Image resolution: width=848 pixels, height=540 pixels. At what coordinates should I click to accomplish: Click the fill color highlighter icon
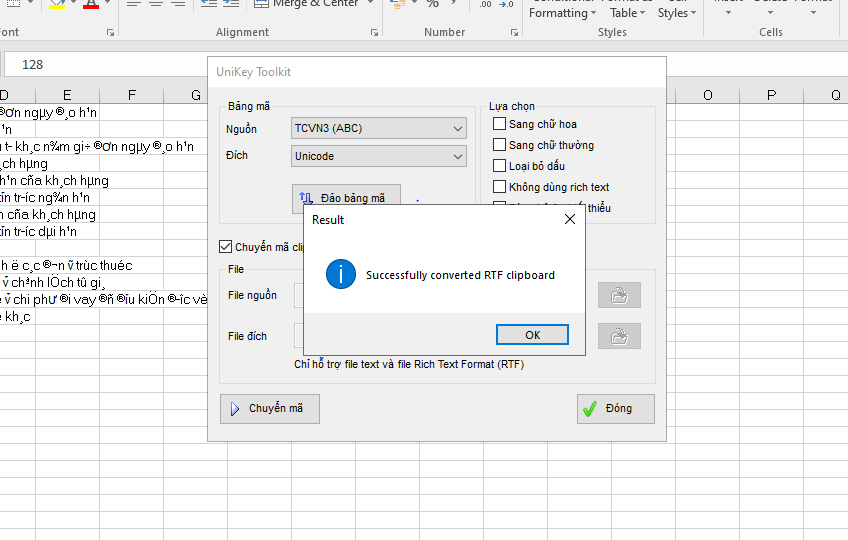pos(57,4)
